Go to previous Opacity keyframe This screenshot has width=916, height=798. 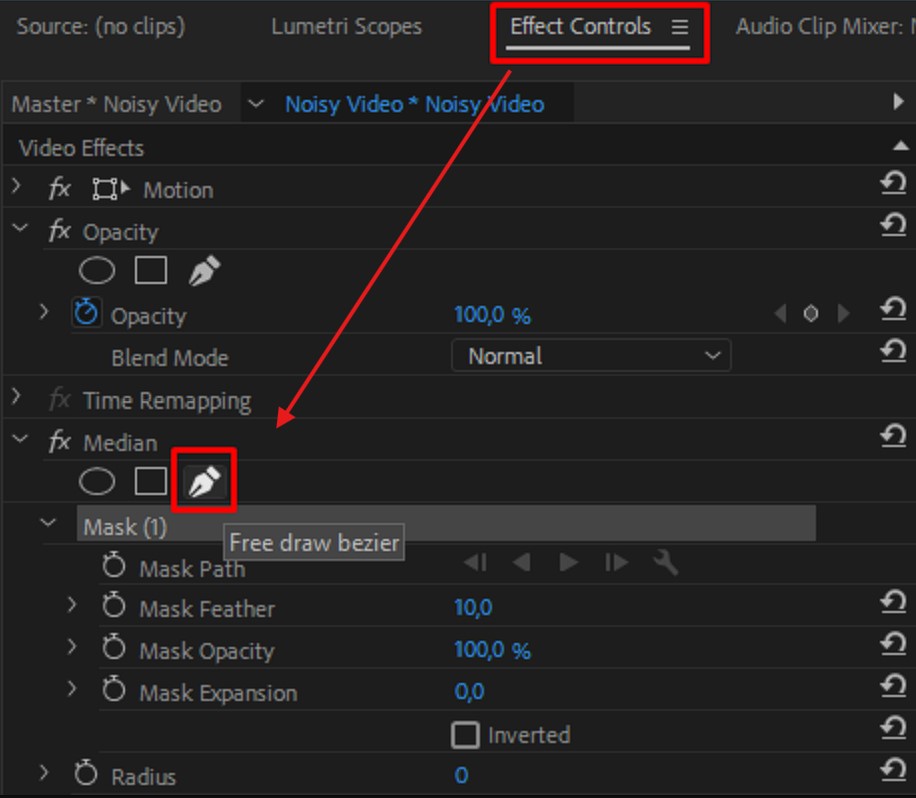tap(780, 314)
